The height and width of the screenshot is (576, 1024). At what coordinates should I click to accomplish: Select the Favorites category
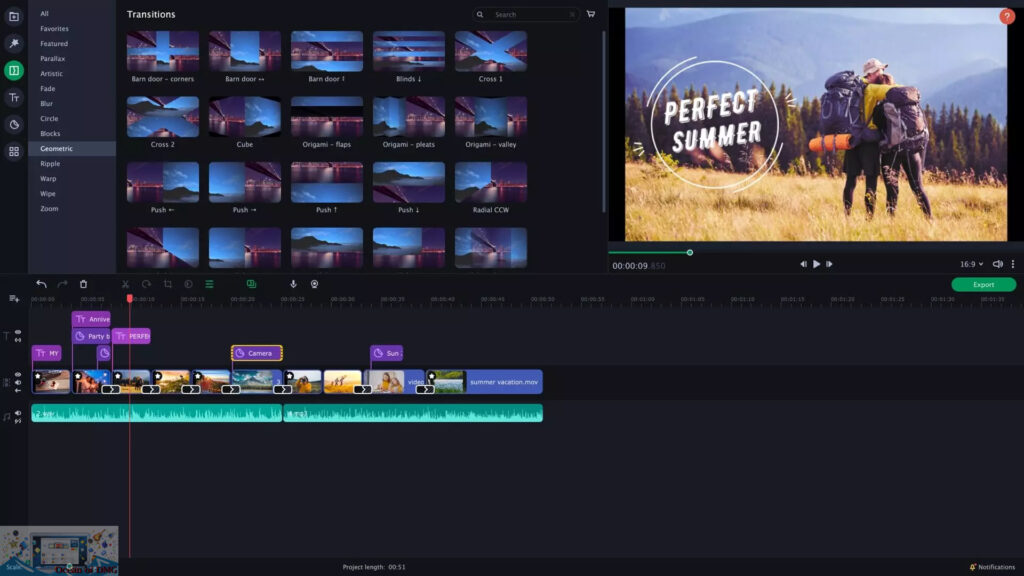point(54,29)
